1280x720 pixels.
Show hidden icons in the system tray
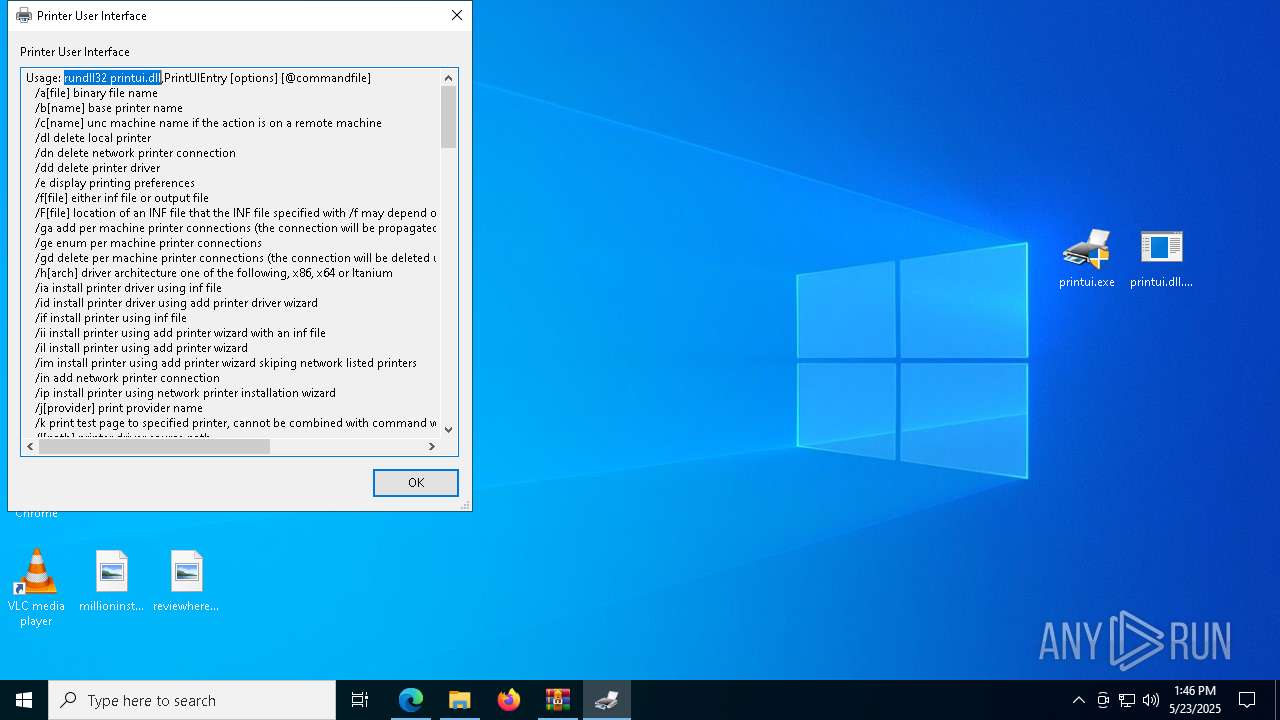pos(1078,700)
